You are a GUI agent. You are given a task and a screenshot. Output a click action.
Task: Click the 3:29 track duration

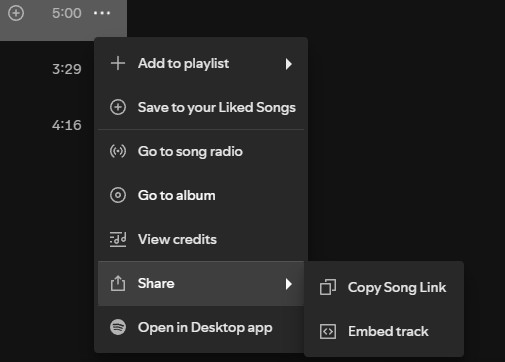[67, 69]
